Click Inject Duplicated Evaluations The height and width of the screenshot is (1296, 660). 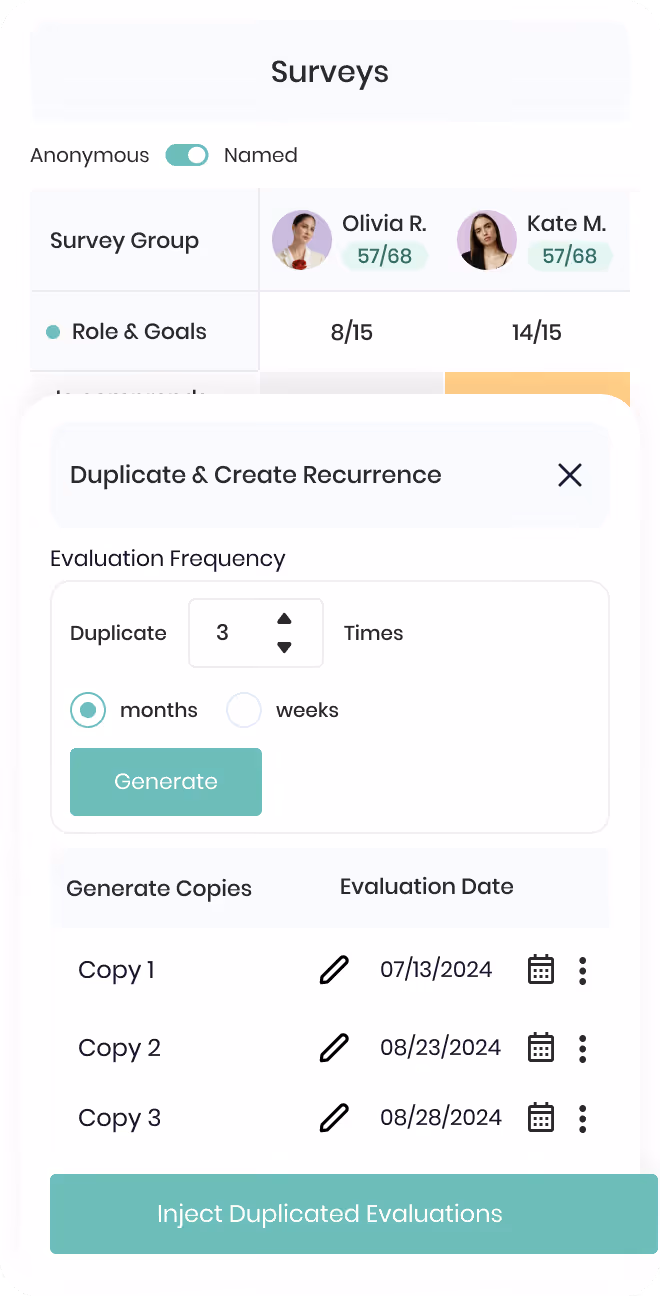click(354, 1214)
